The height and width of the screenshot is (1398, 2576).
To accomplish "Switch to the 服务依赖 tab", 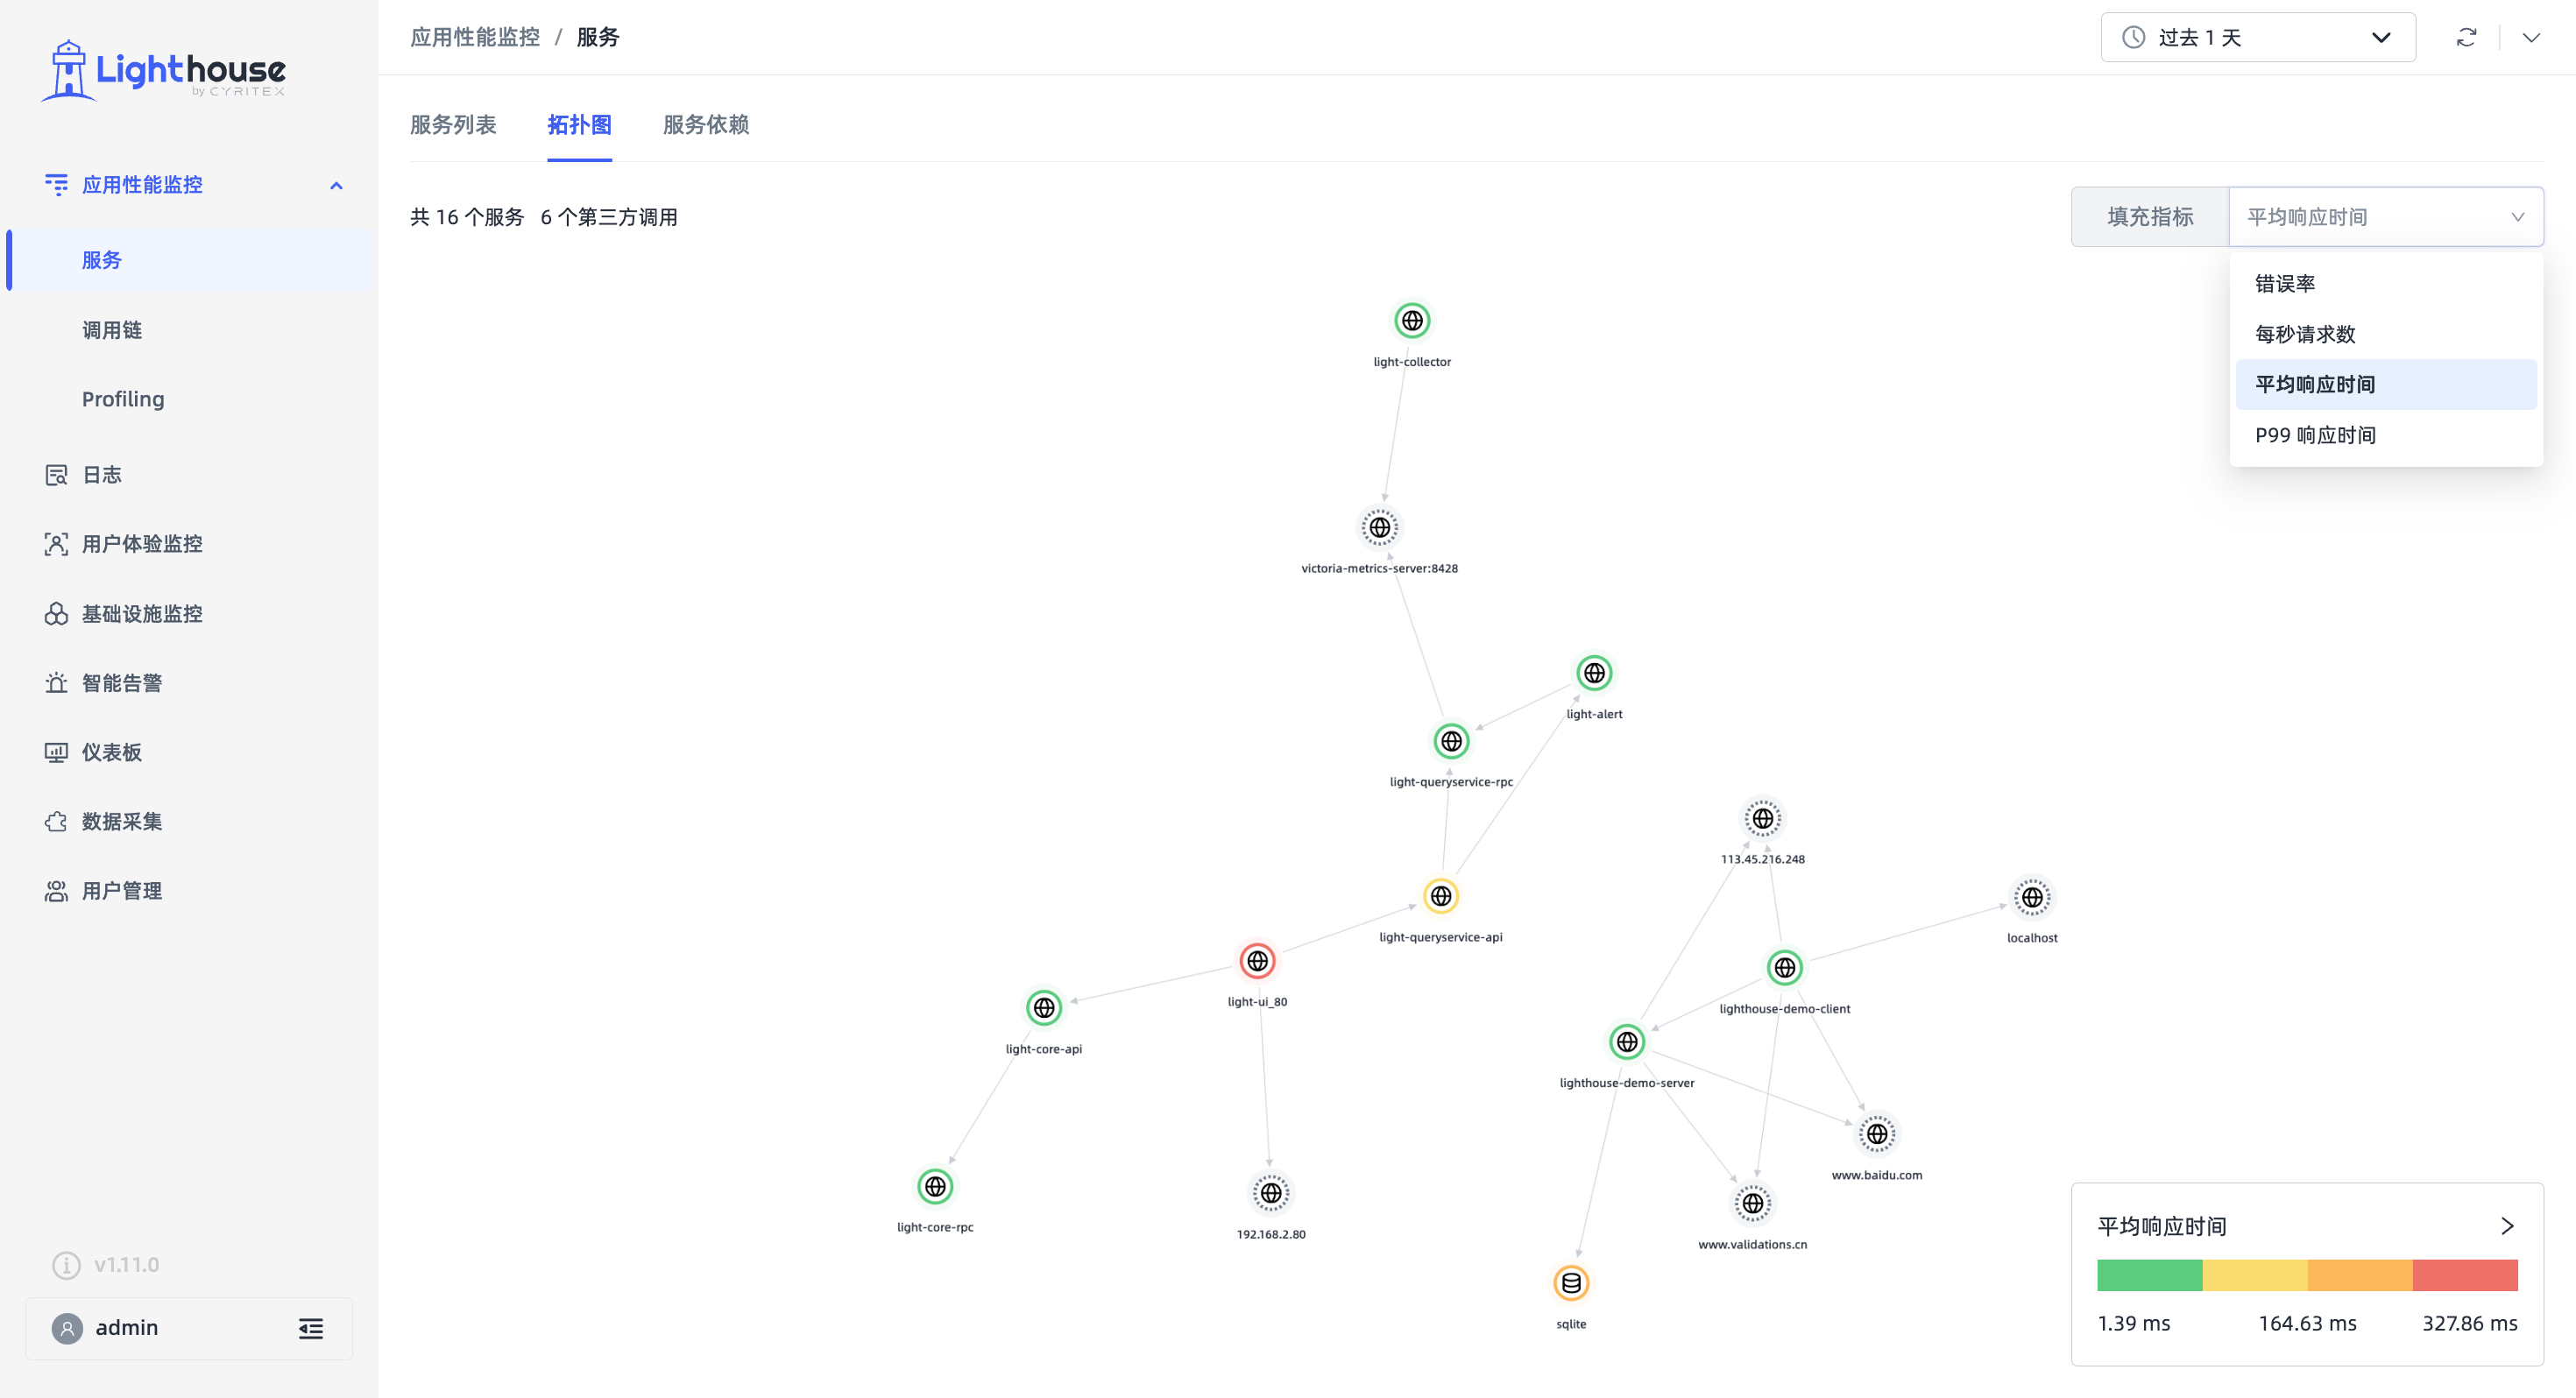I will (x=706, y=125).
